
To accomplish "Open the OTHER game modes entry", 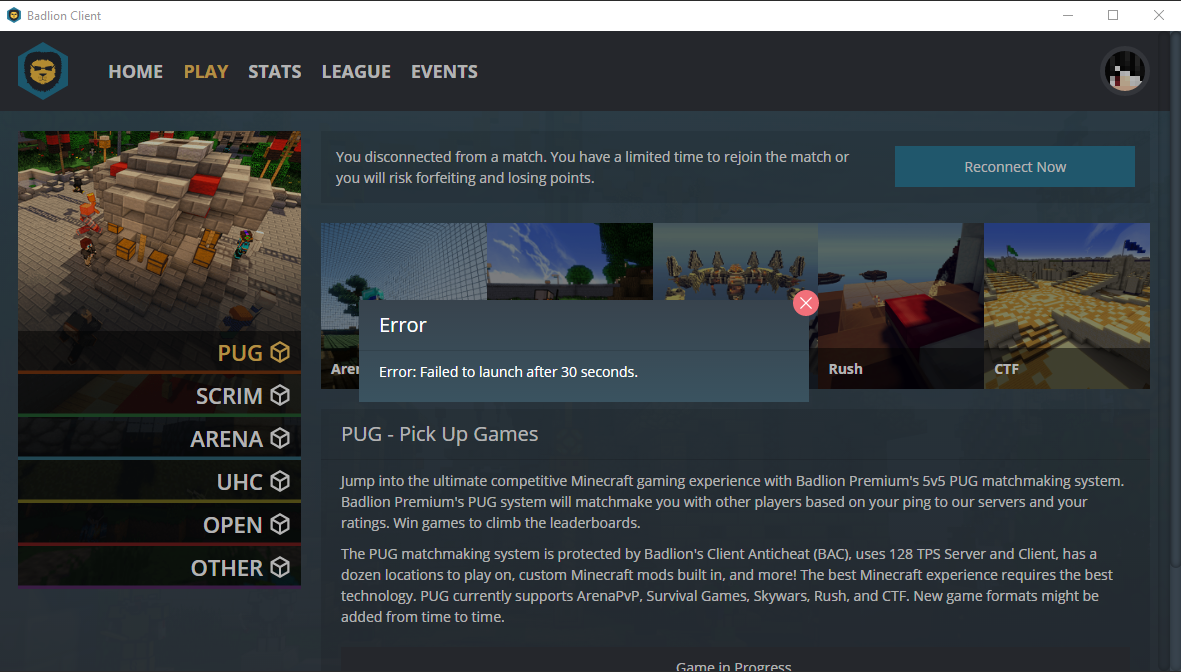I will (160, 567).
